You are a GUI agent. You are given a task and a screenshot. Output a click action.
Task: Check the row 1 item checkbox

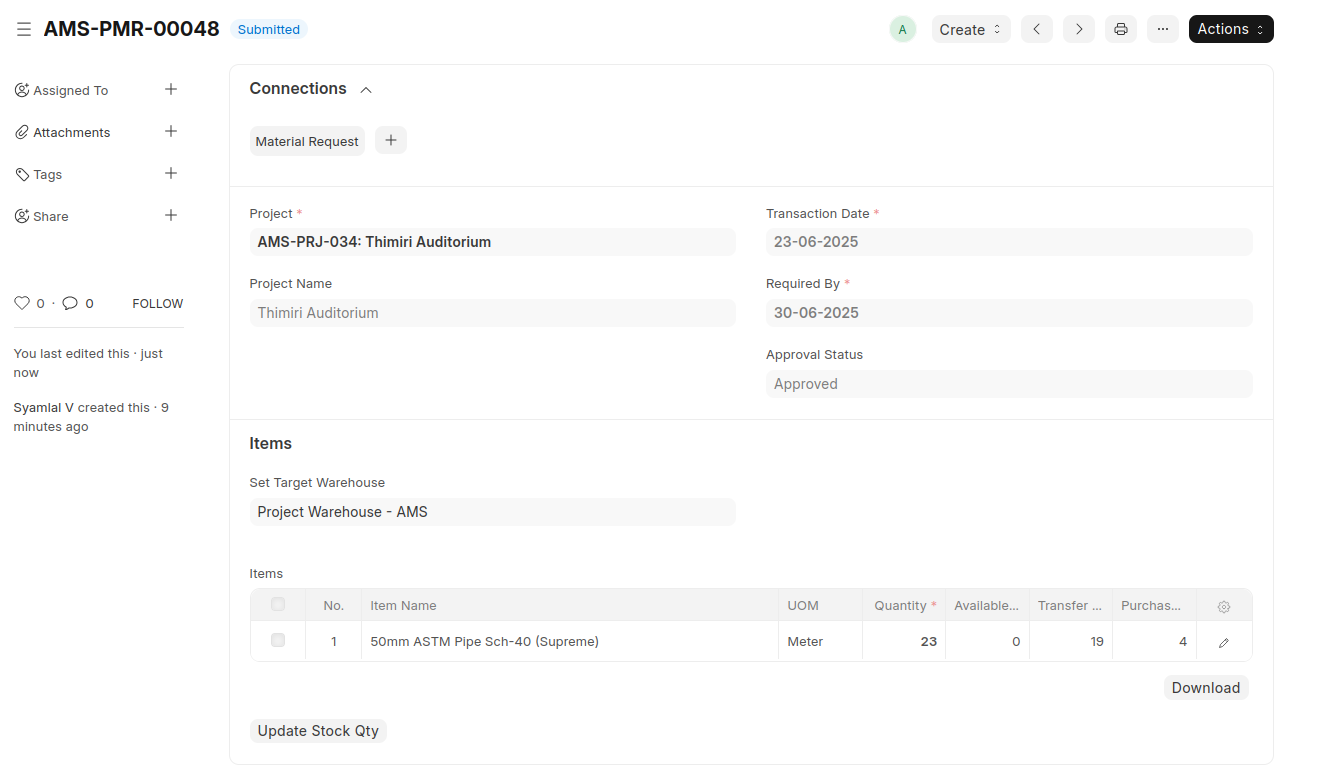[278, 640]
